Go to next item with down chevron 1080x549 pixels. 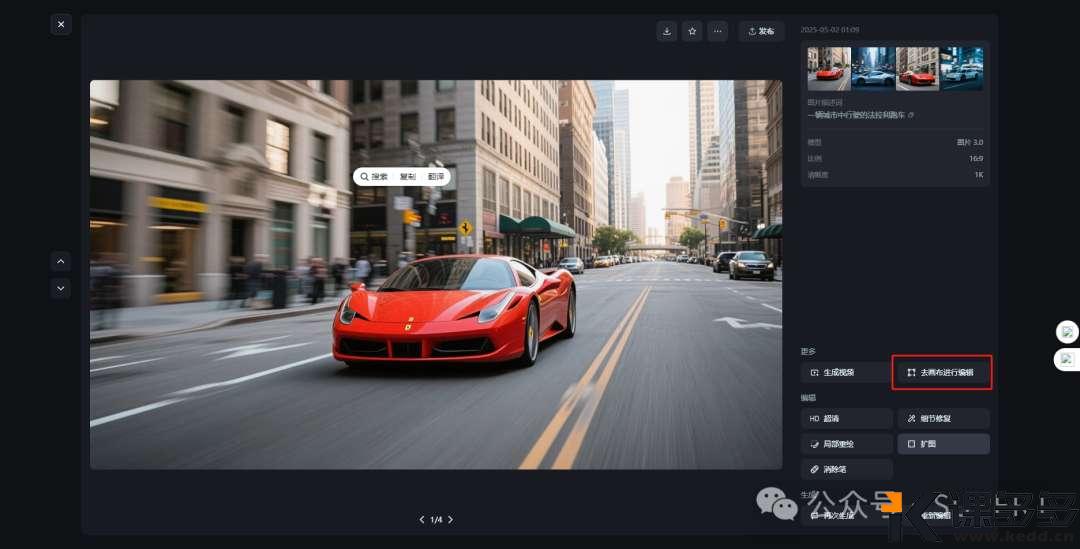pyautogui.click(x=61, y=288)
